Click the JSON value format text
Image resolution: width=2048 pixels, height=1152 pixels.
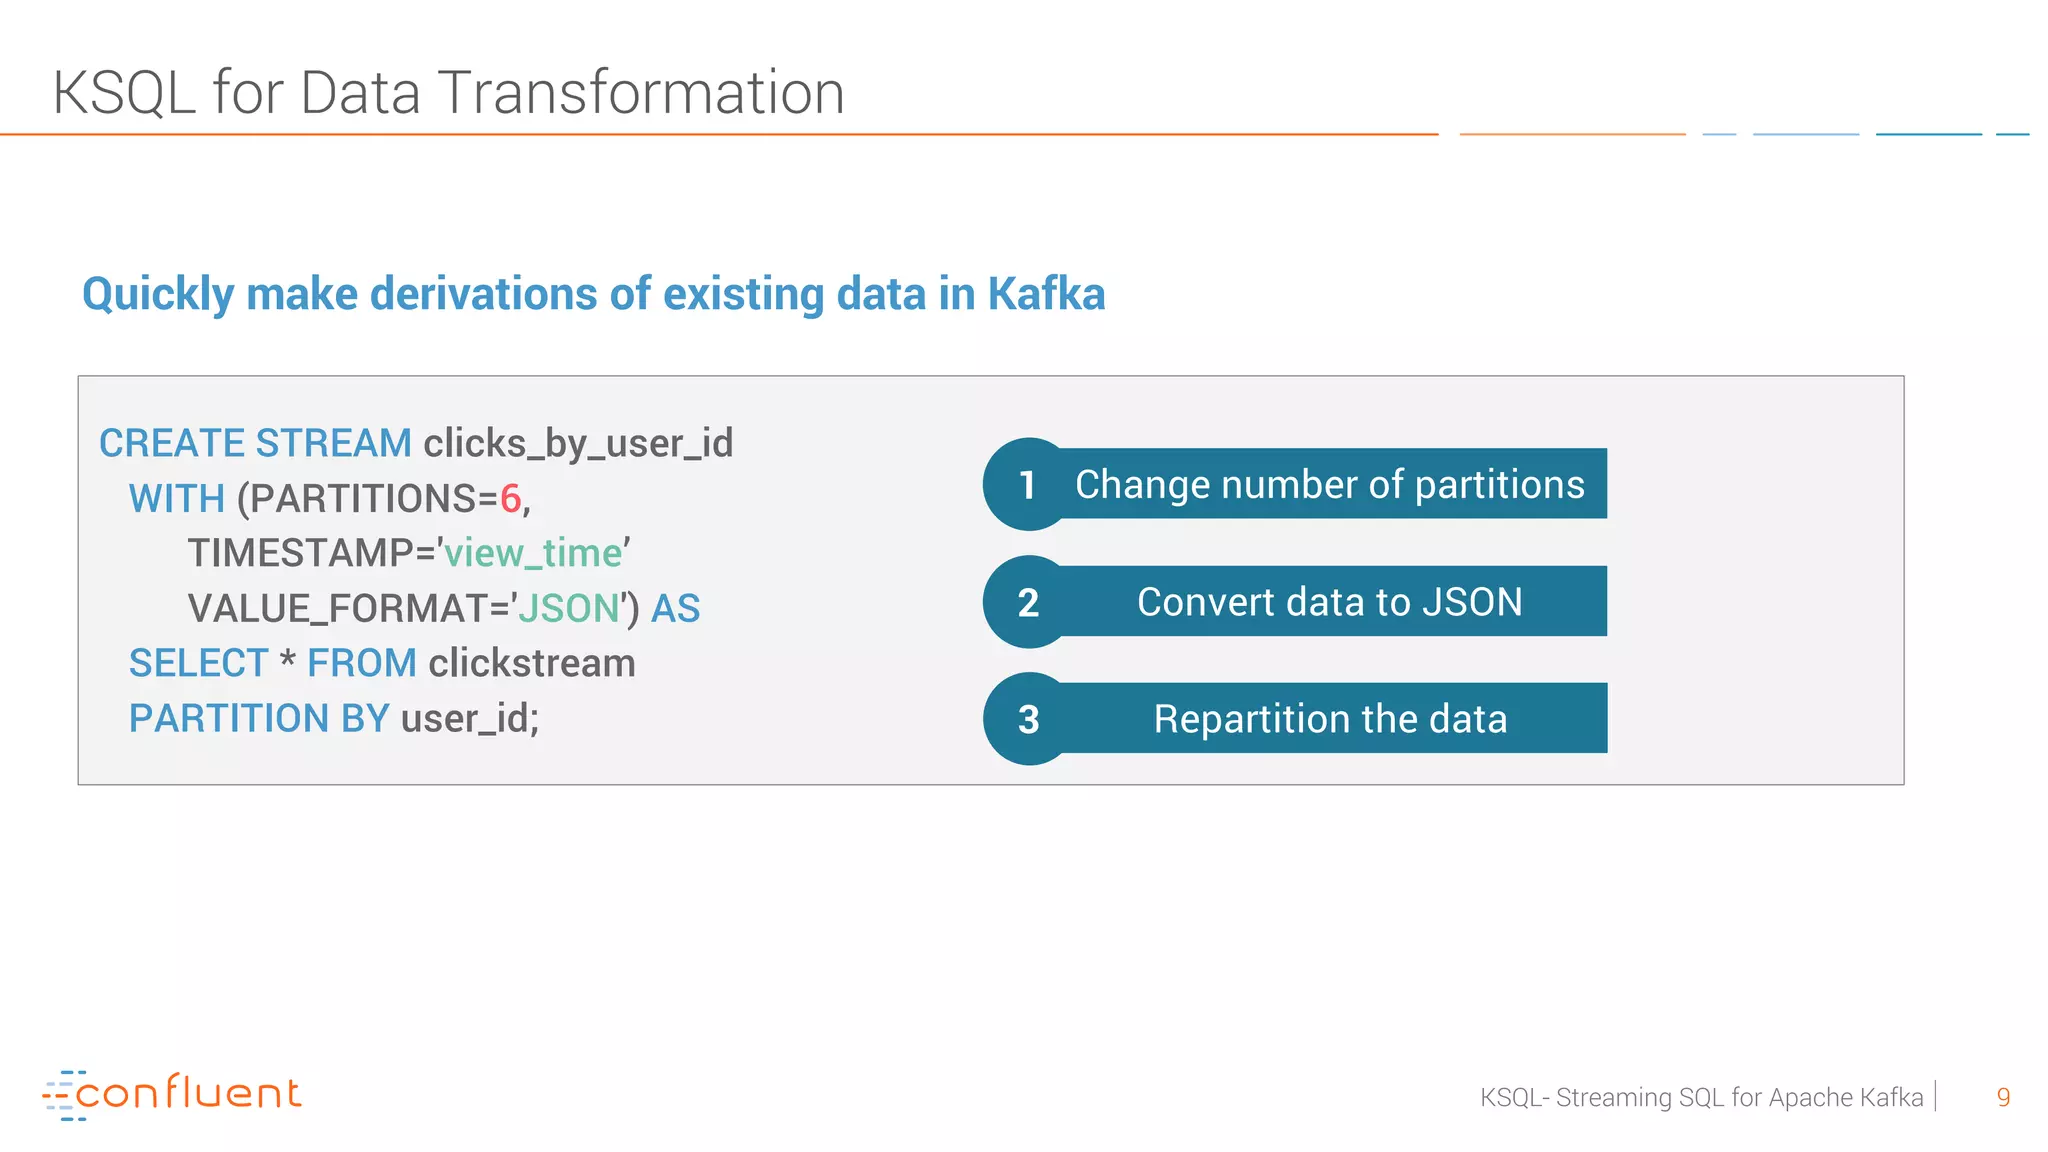(x=568, y=608)
